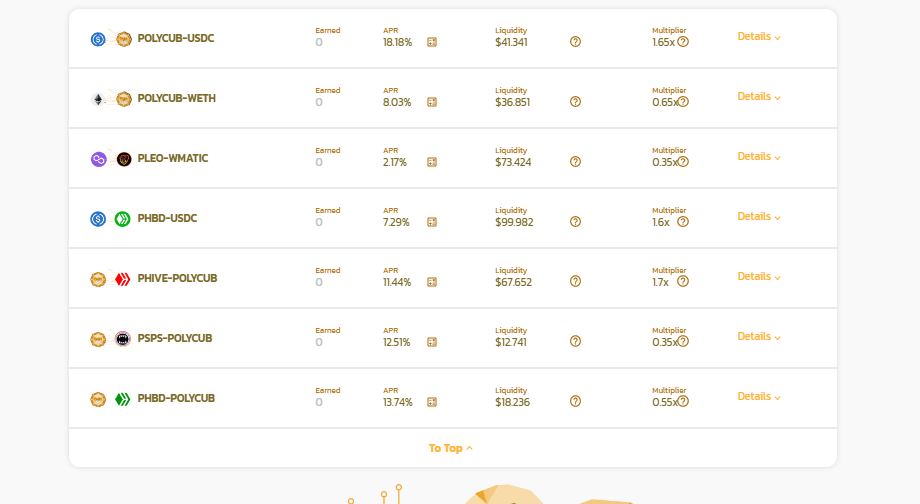This screenshot has width=920, height=504.
Task: Expand Details for PLEO-WMATIC farm
Action: pos(759,157)
